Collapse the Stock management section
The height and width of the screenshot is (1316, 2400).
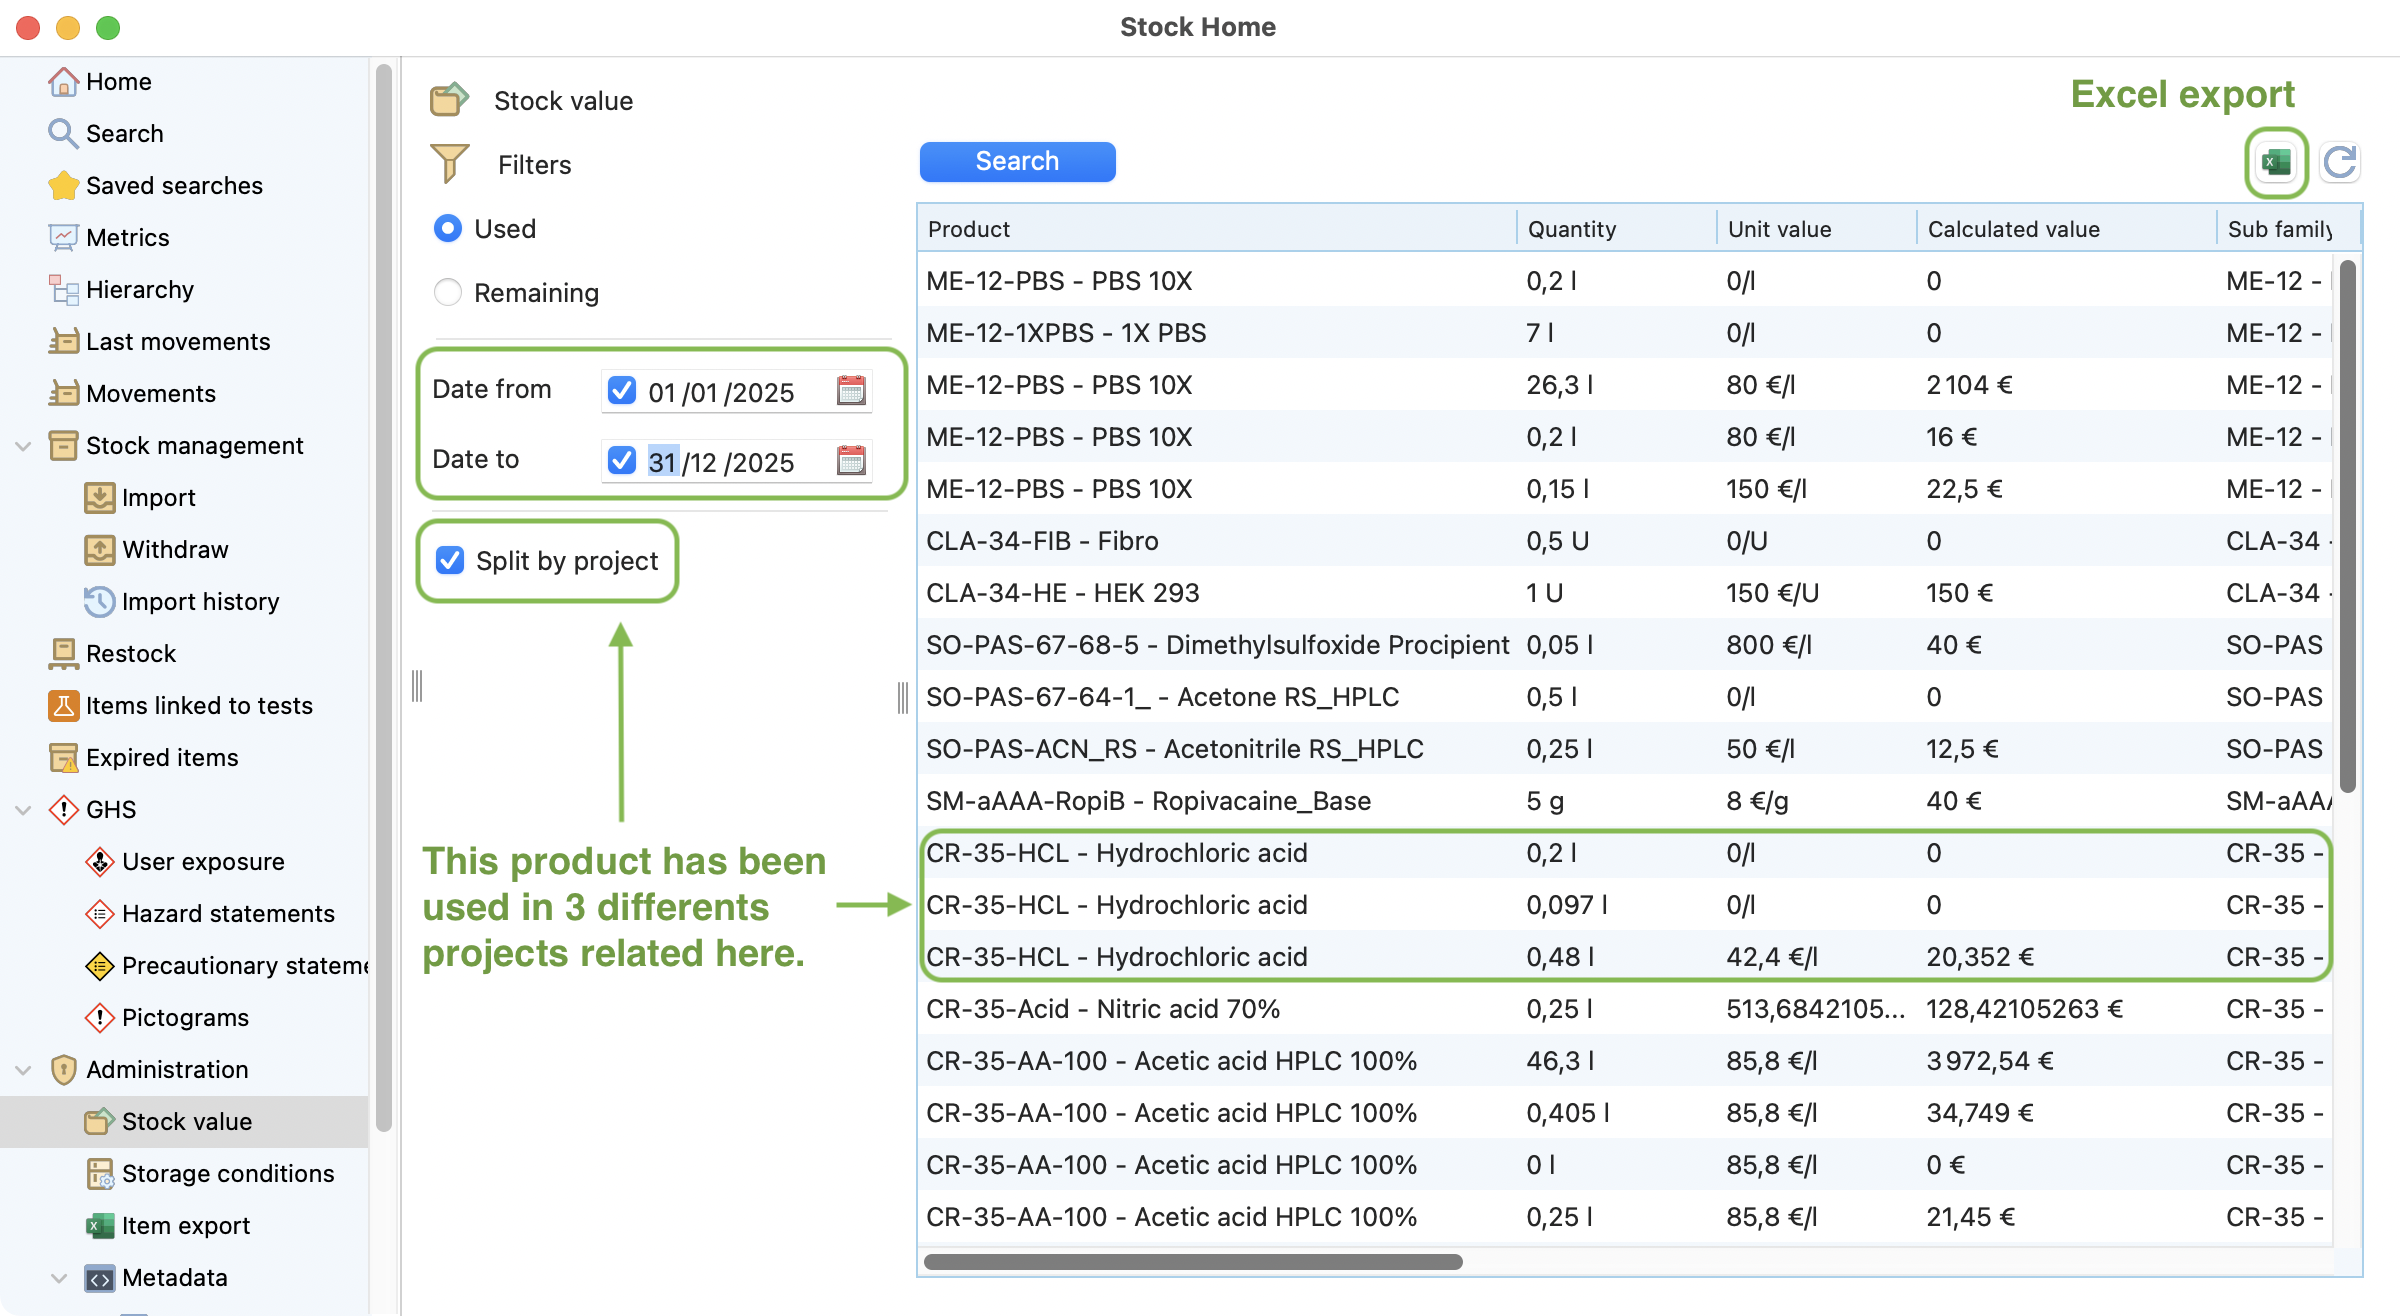coord(23,446)
